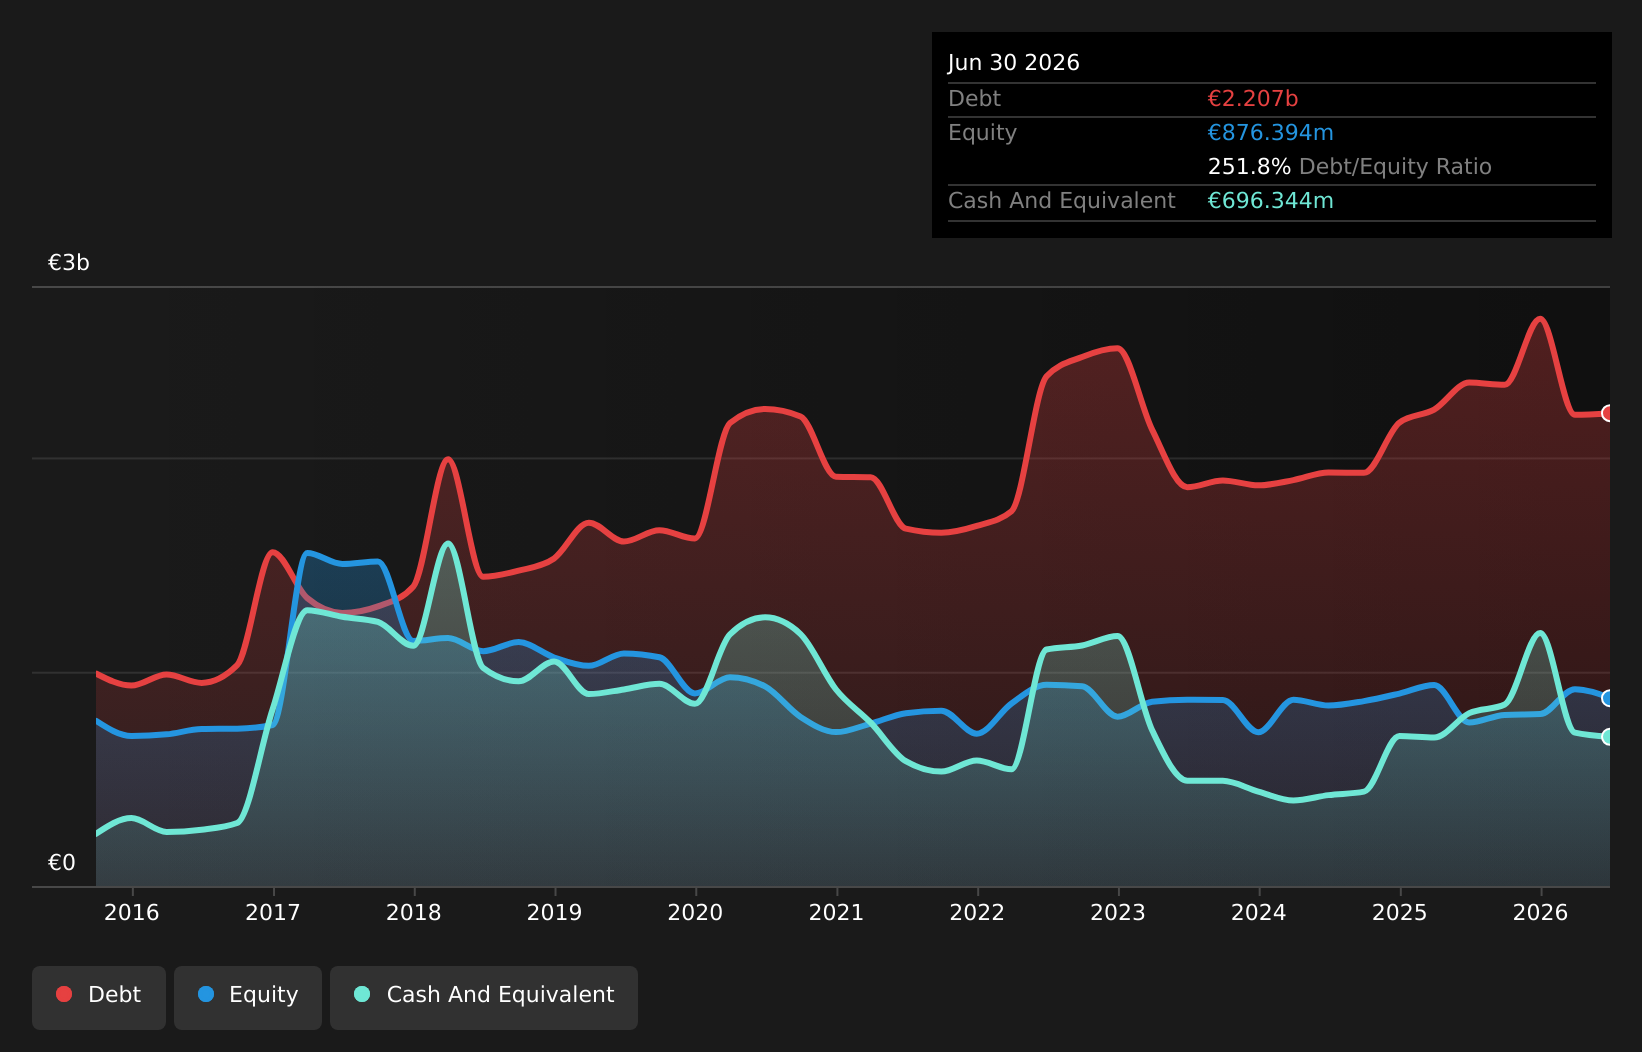
Task: Click the €2.207b debt value
Action: pos(1253,99)
